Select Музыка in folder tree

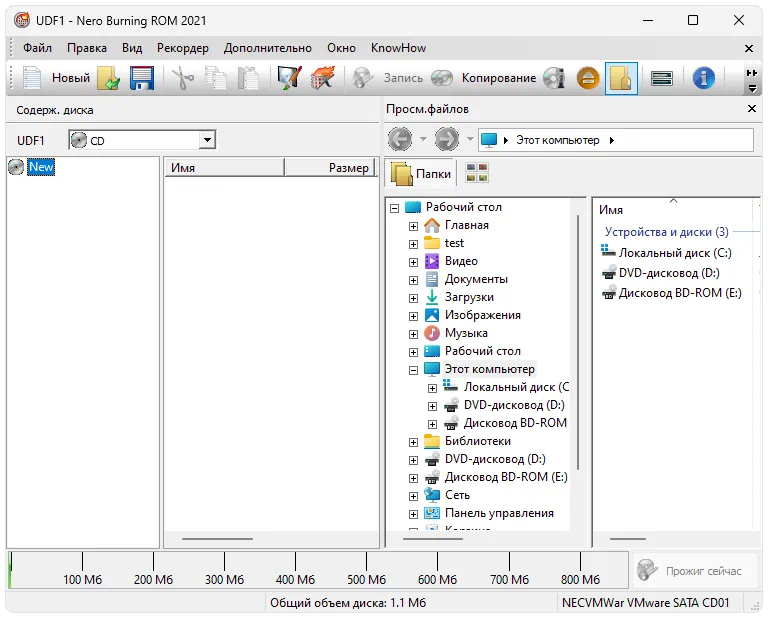click(x=466, y=333)
